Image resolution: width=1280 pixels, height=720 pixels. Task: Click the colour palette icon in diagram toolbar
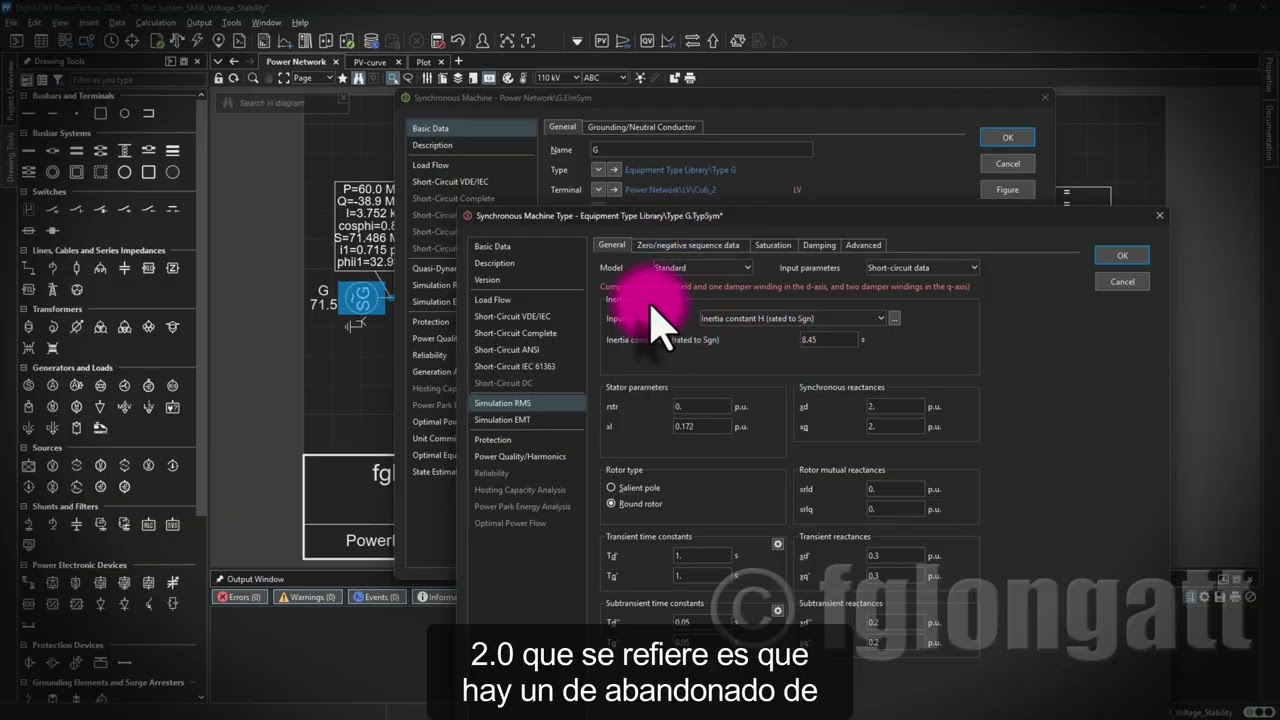point(508,78)
